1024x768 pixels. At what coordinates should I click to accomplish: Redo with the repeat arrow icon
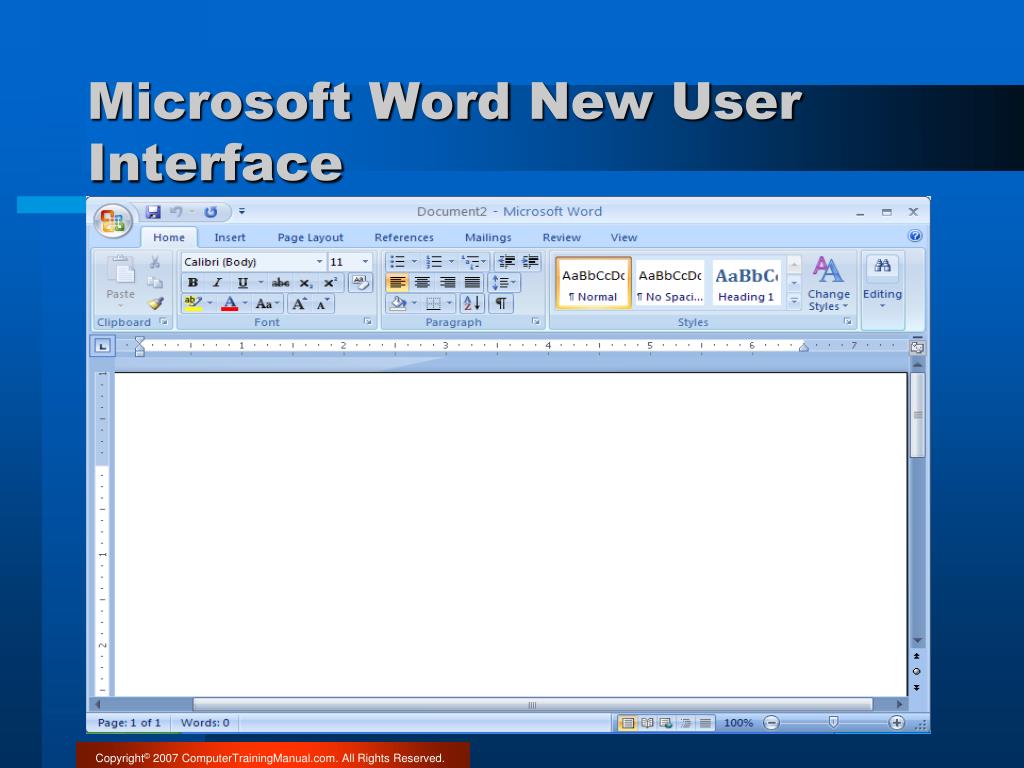(210, 212)
